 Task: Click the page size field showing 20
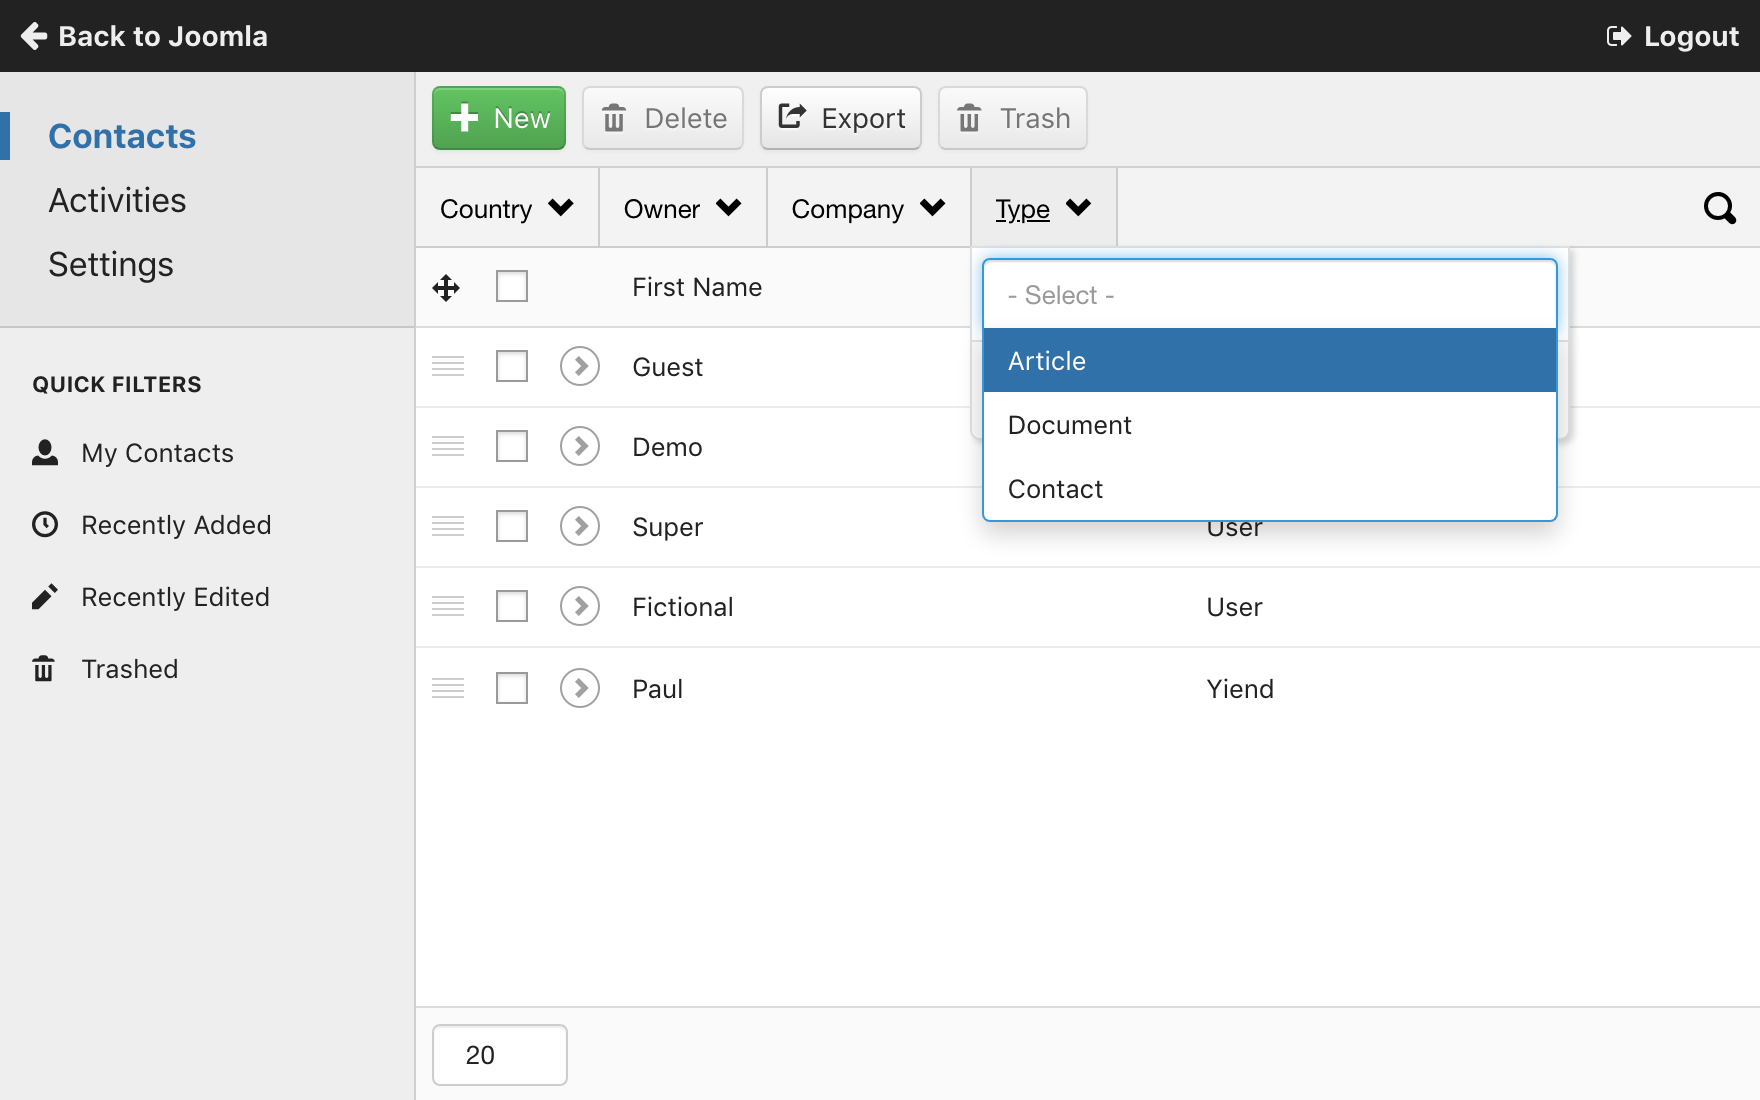(500, 1055)
